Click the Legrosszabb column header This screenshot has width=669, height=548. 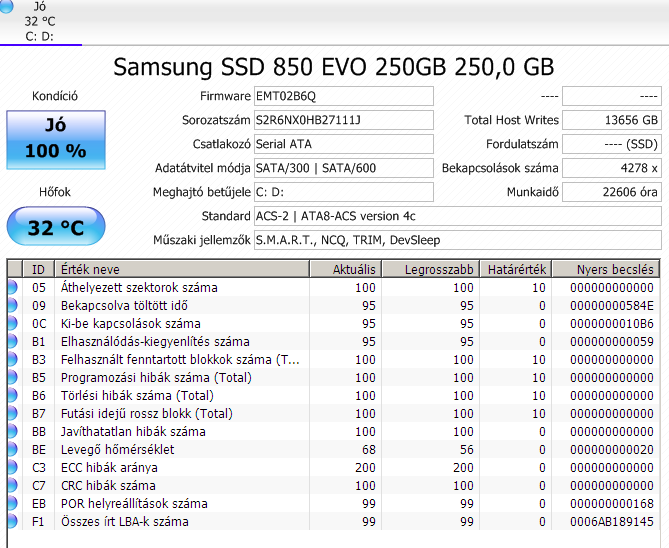pos(431,269)
